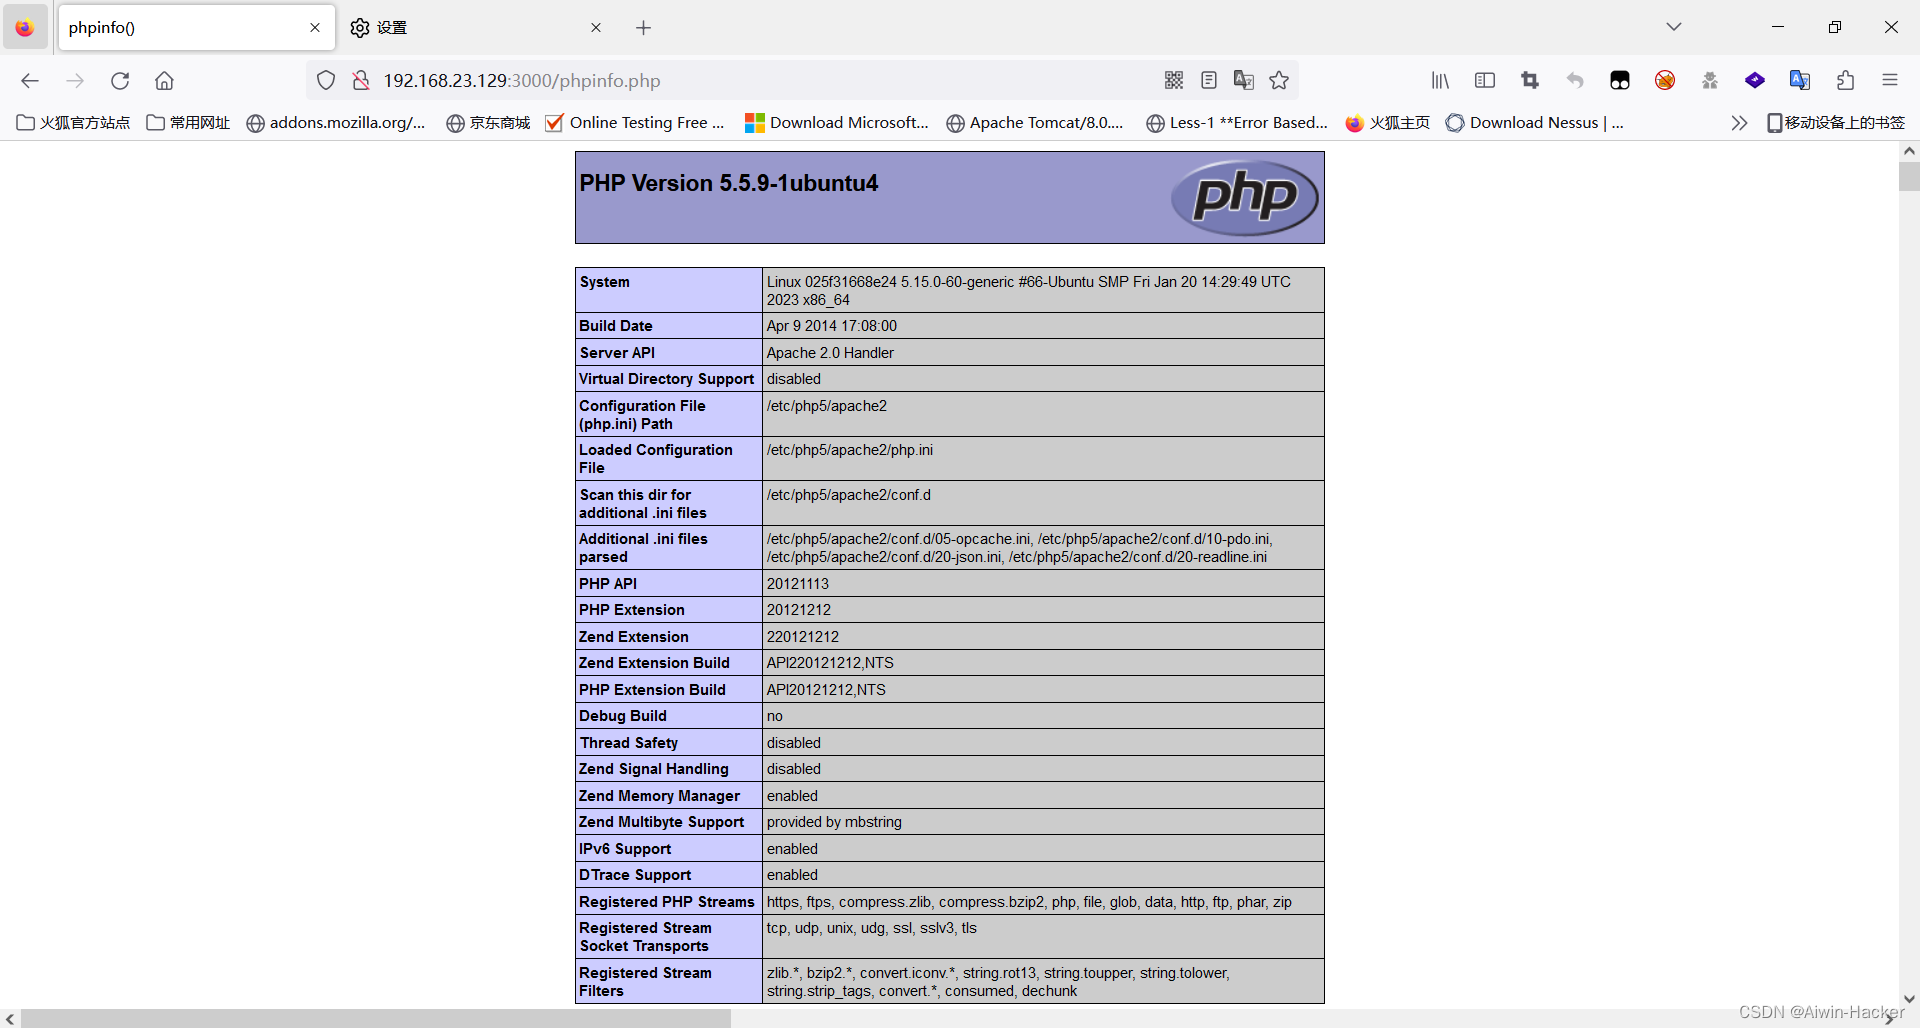1920x1028 pixels.
Task: Go back to the previous page
Action: pyautogui.click(x=30, y=81)
